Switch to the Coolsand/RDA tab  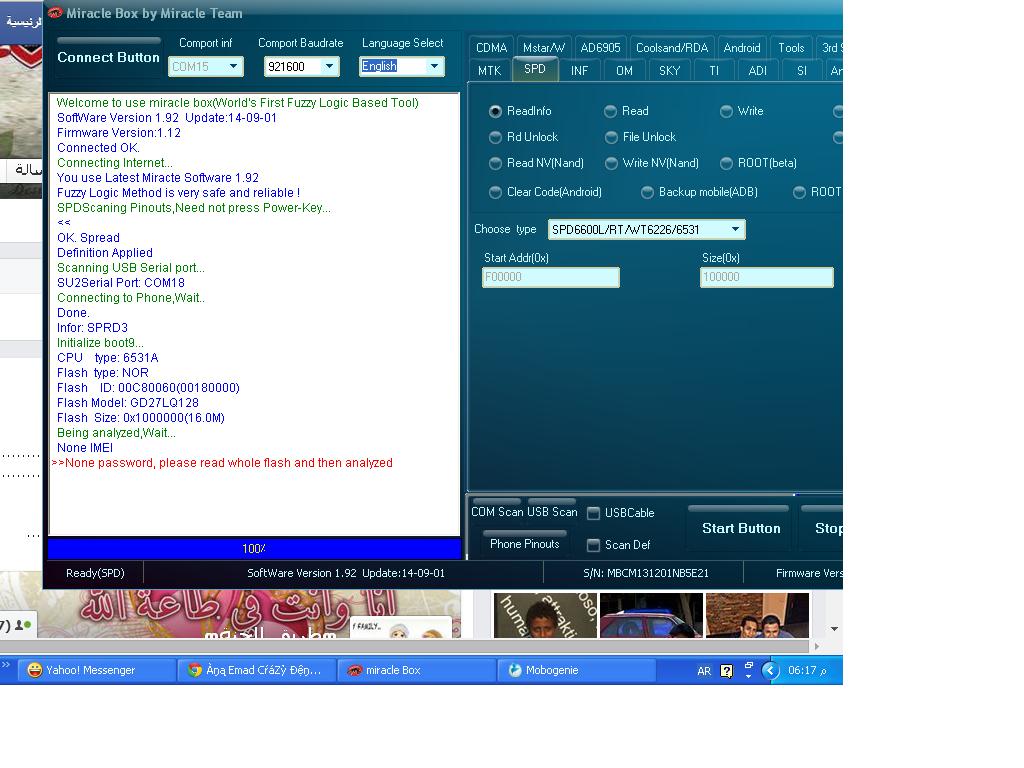click(672, 48)
